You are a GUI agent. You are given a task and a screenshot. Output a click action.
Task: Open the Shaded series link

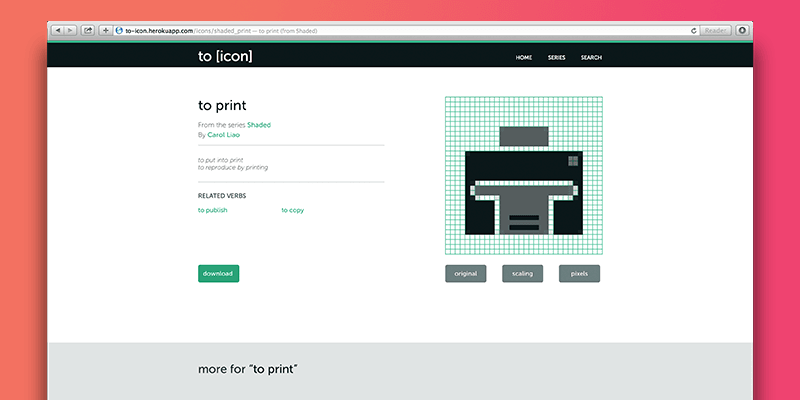[259, 125]
